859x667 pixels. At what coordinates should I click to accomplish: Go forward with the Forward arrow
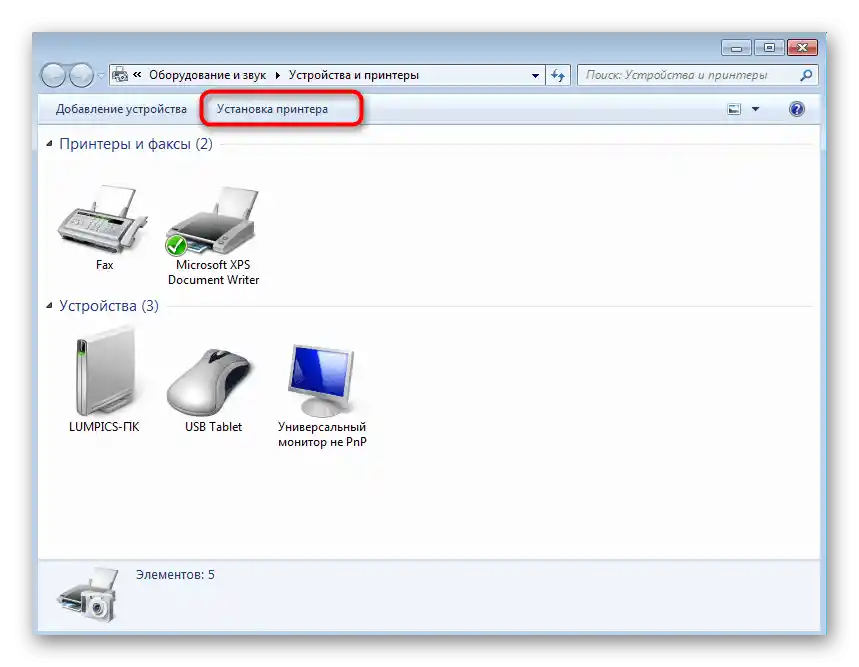tap(81, 75)
